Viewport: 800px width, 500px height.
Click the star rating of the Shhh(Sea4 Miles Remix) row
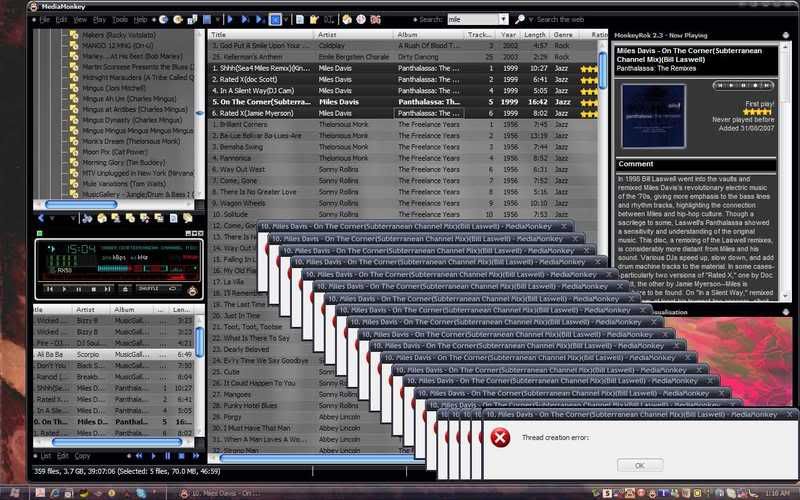click(589, 69)
